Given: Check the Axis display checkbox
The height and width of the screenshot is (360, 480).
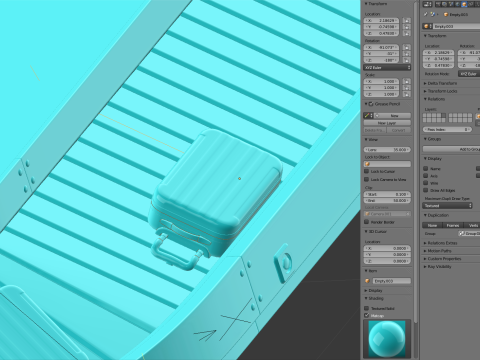Looking at the screenshot, I should click(426, 176).
